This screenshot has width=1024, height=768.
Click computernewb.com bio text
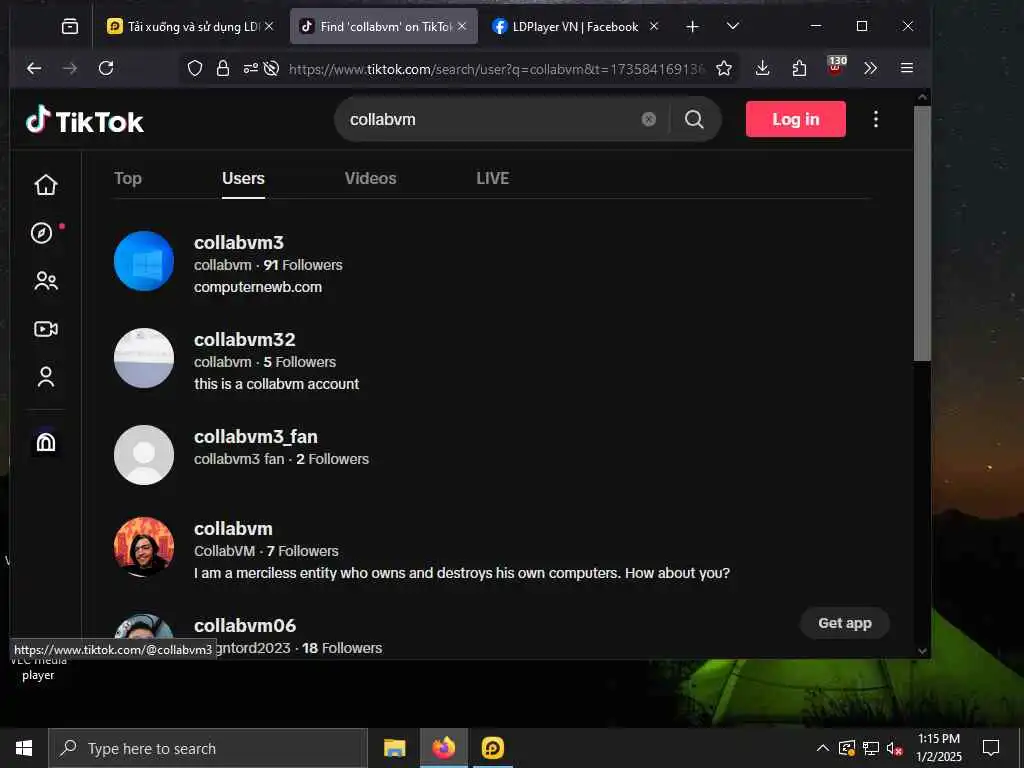[x=258, y=287]
